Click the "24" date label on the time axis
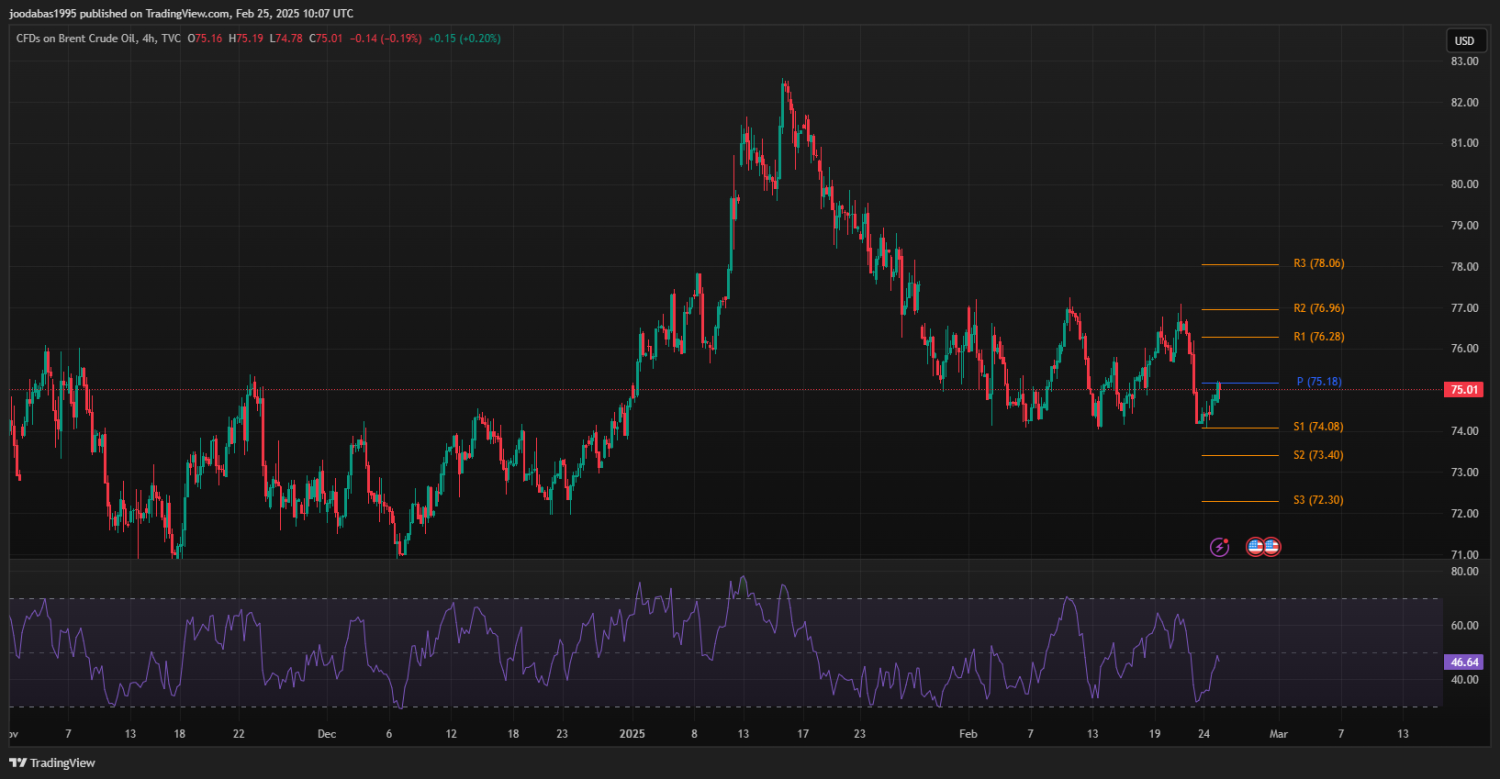The height and width of the screenshot is (779, 1500). point(1205,734)
